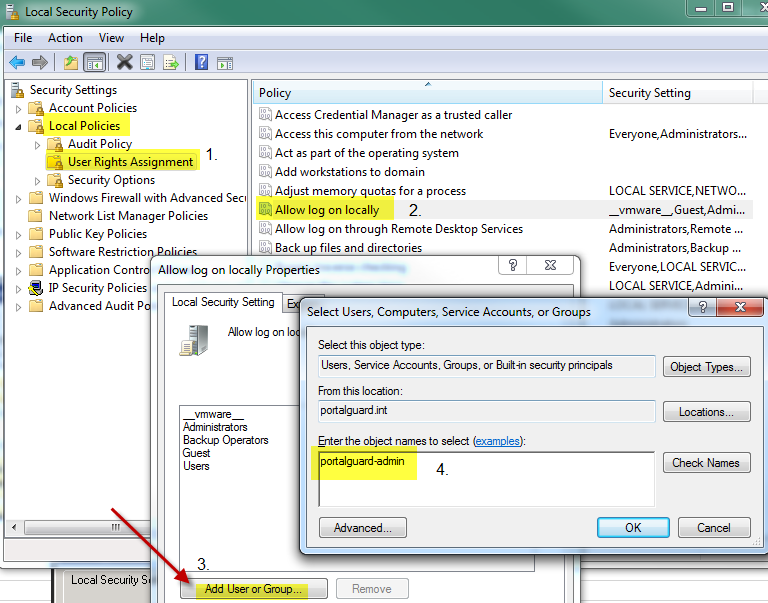Click the Forward arrow toolbar icon

[40, 63]
